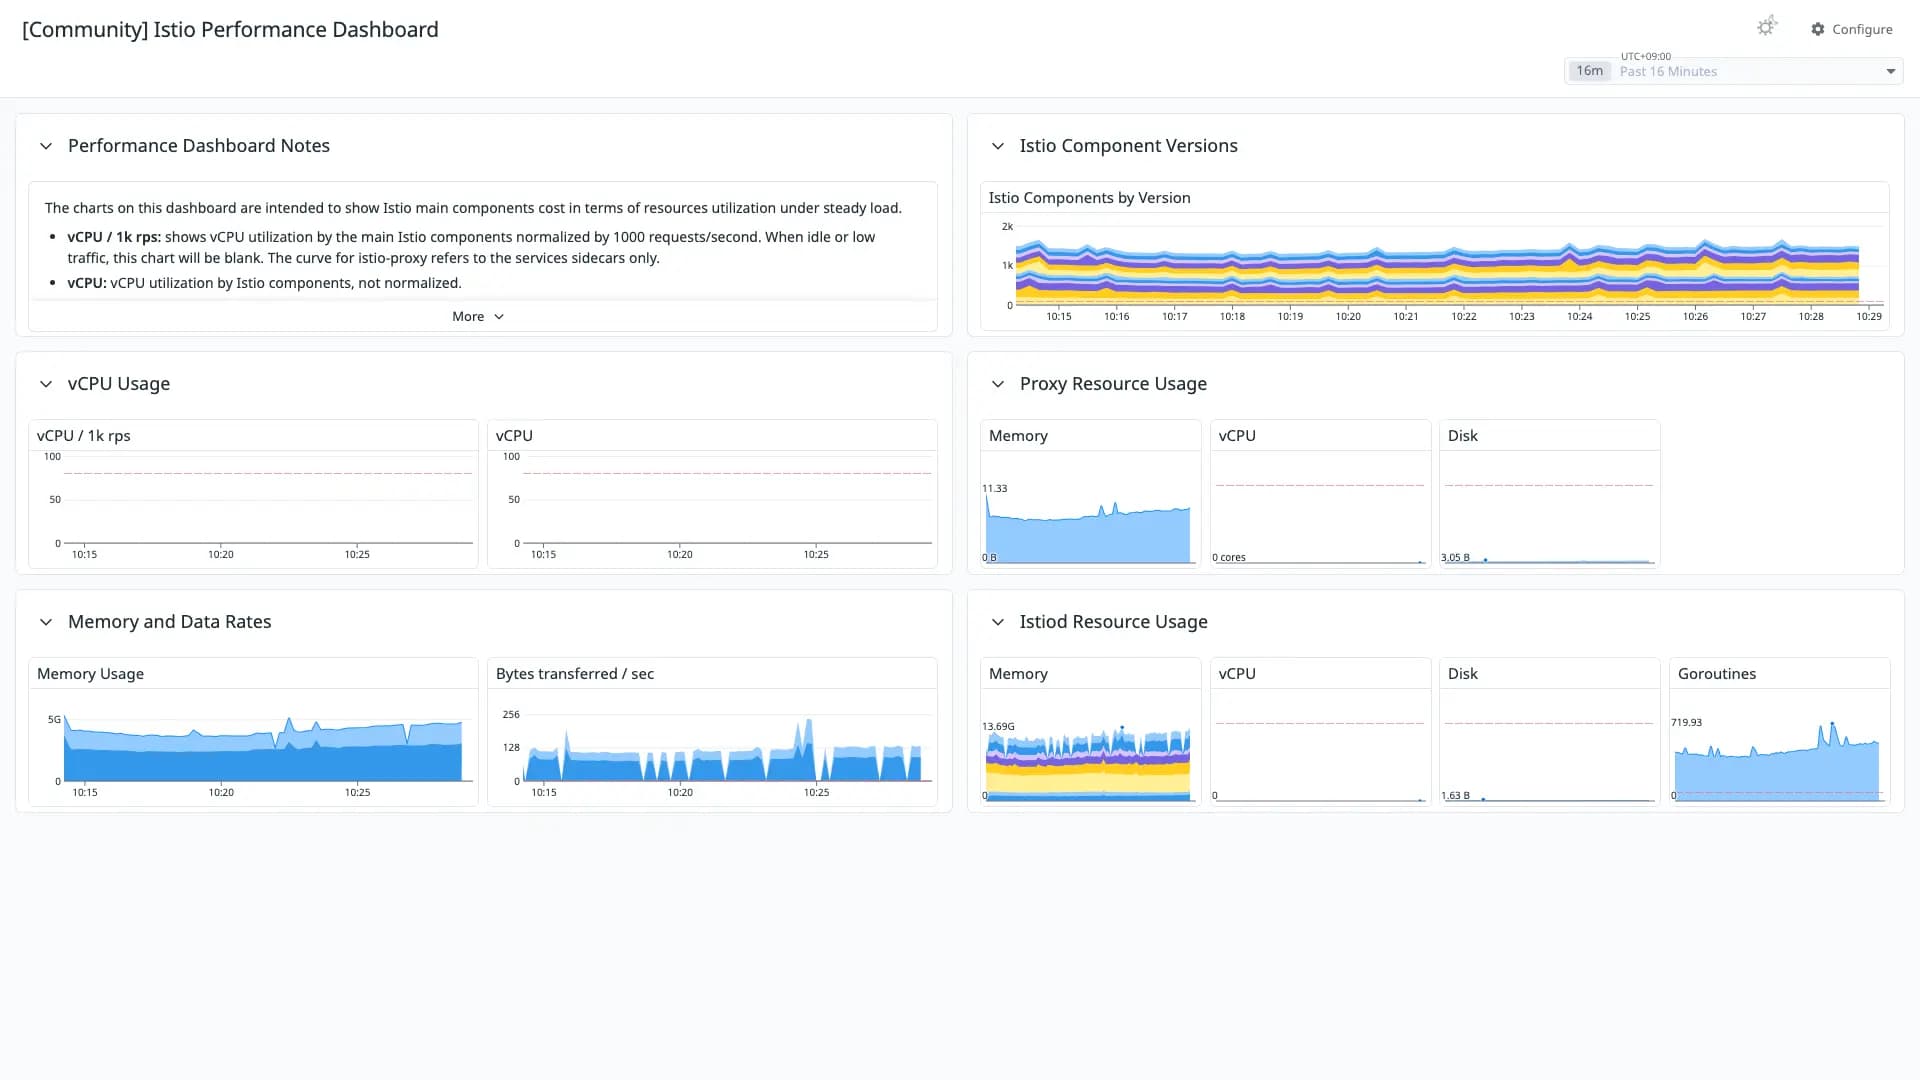The image size is (1920, 1080).
Task: Click the 719.93 value on Goroutines
Action: [x=1686, y=722]
